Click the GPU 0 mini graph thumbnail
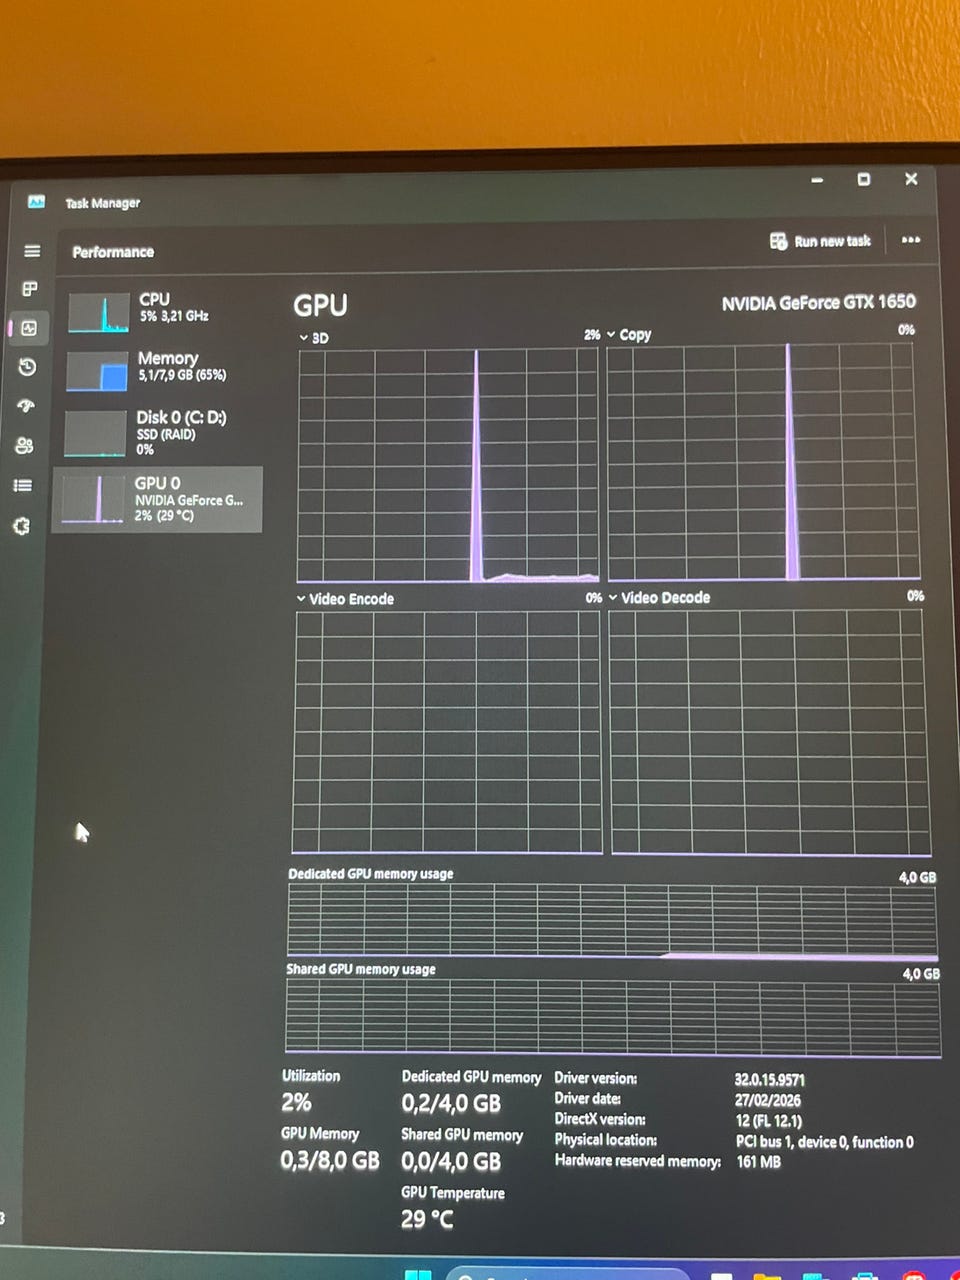The image size is (960, 1280). coord(93,499)
